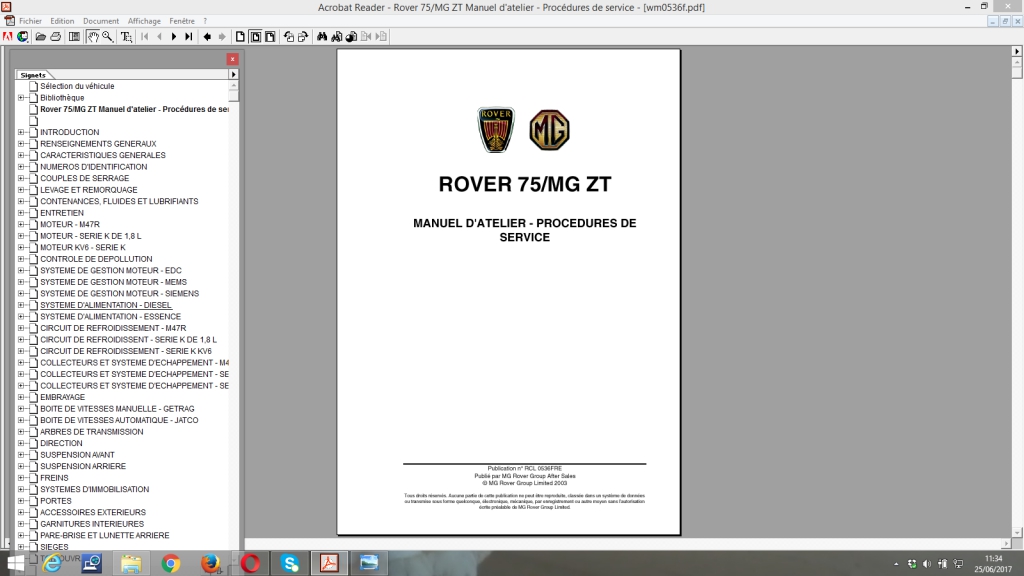This screenshot has width=1024, height=576.
Task: Open BOITE DE VITESSES MANUELLE - GETRAG bookmark
Action: 117,409
